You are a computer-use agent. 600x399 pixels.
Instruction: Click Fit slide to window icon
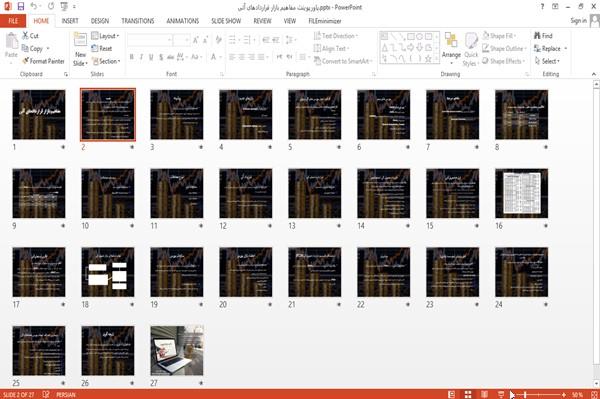(x=594, y=394)
